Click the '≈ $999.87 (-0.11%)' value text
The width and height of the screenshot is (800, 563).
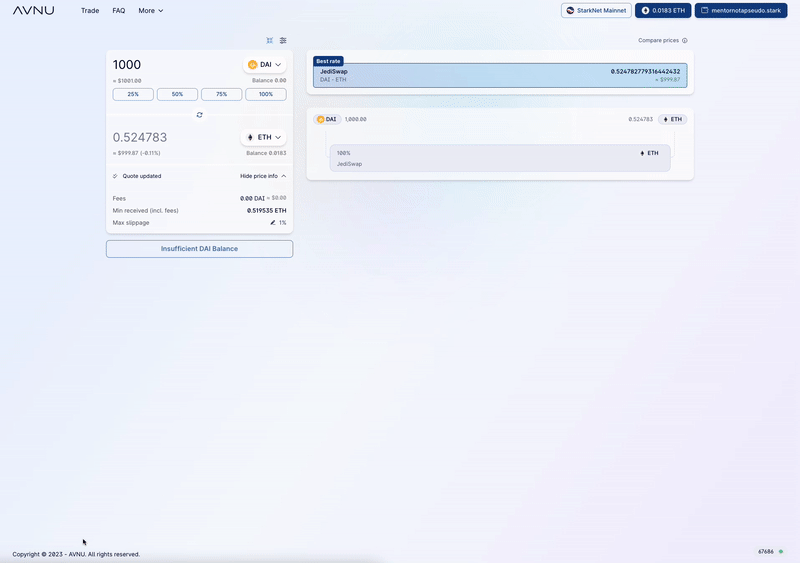[137, 153]
